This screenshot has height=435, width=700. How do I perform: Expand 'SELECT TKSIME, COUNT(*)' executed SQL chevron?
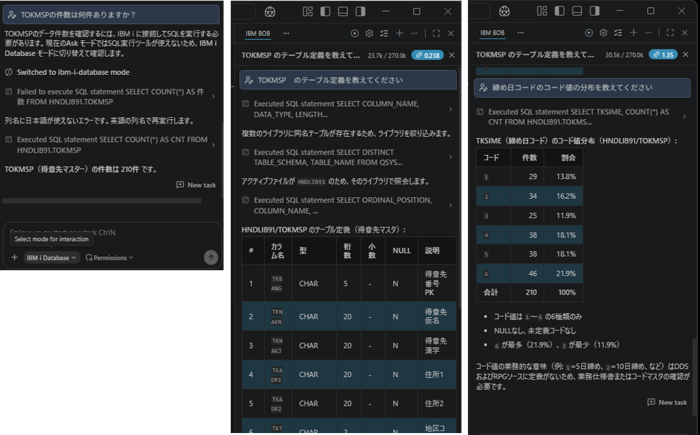(x=684, y=117)
